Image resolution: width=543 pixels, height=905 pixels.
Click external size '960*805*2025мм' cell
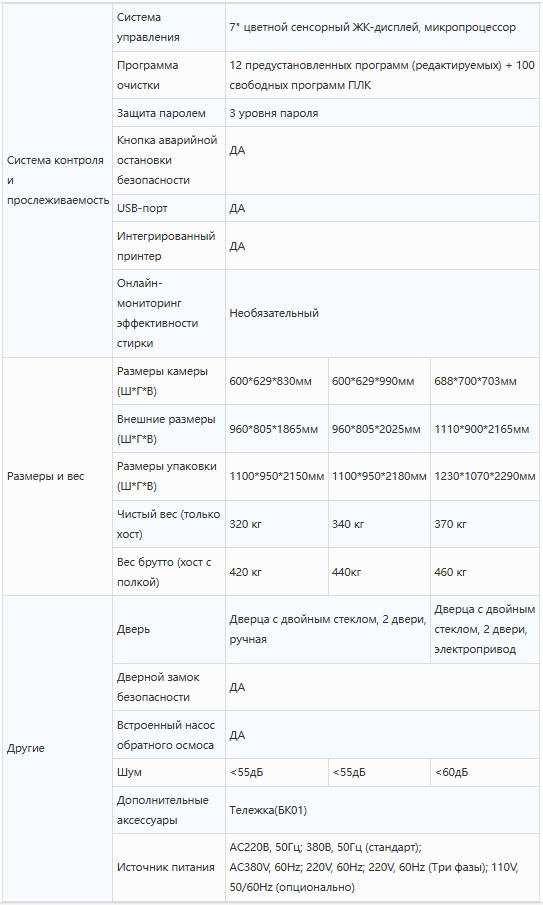point(379,429)
